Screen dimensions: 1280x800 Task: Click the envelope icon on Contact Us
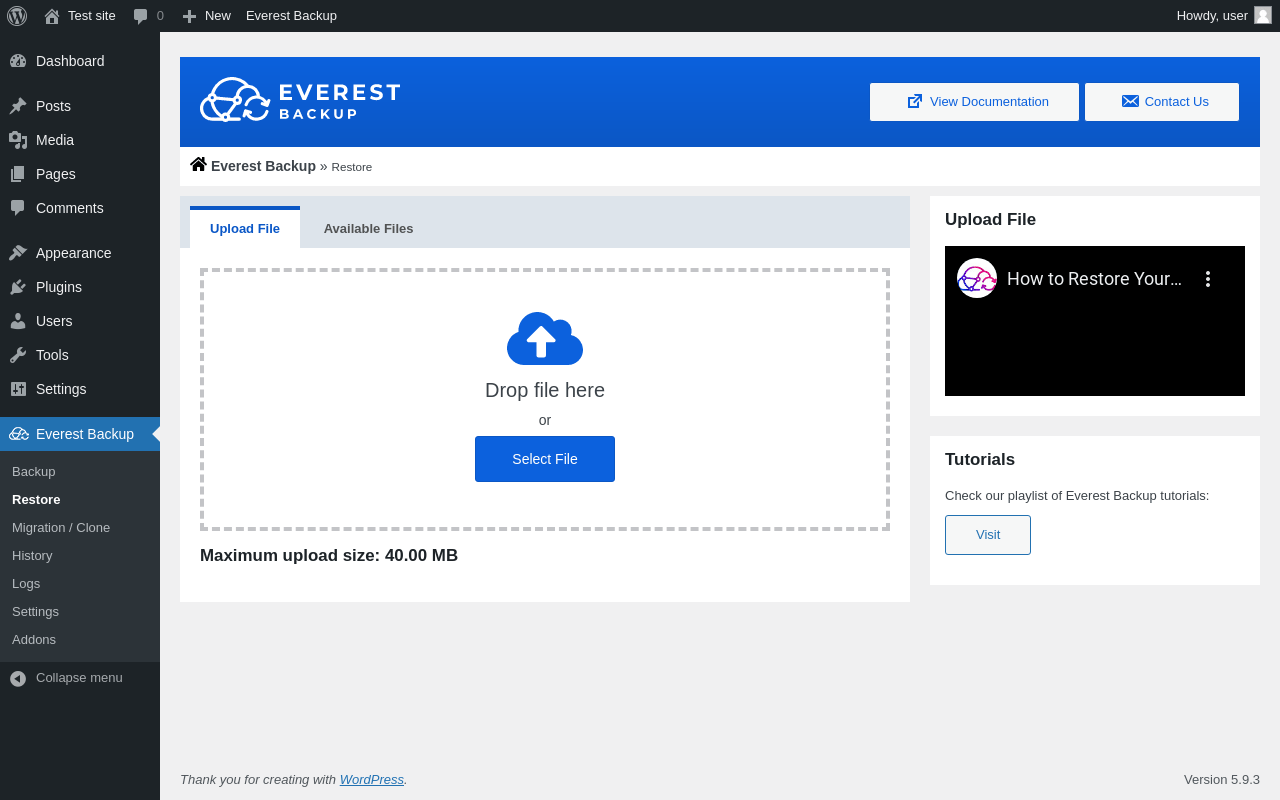tap(1130, 101)
